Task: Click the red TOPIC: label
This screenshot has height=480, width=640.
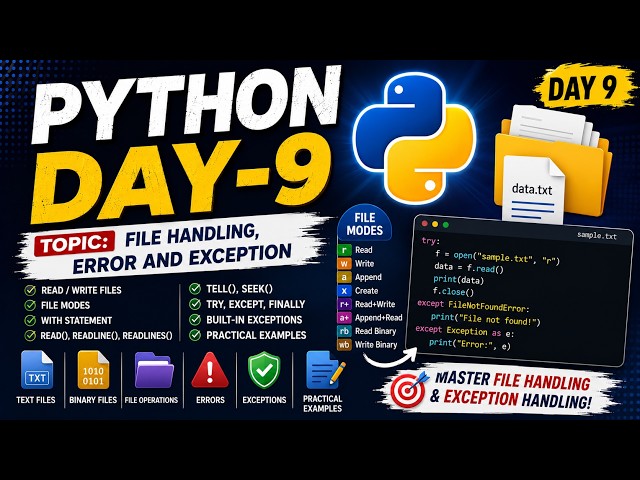Action: [x=74, y=244]
